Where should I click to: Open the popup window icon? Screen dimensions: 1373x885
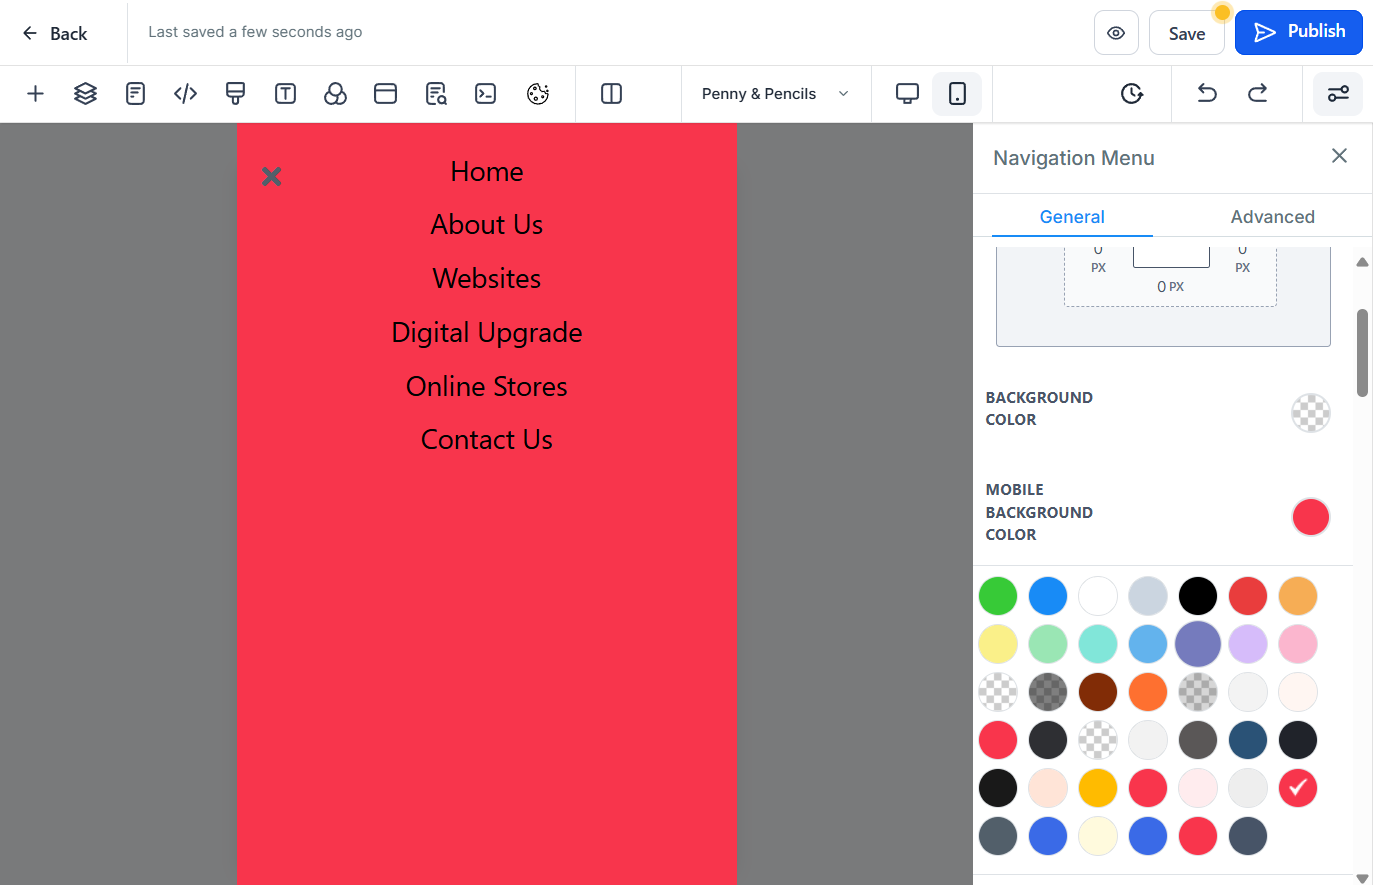[x=385, y=94]
